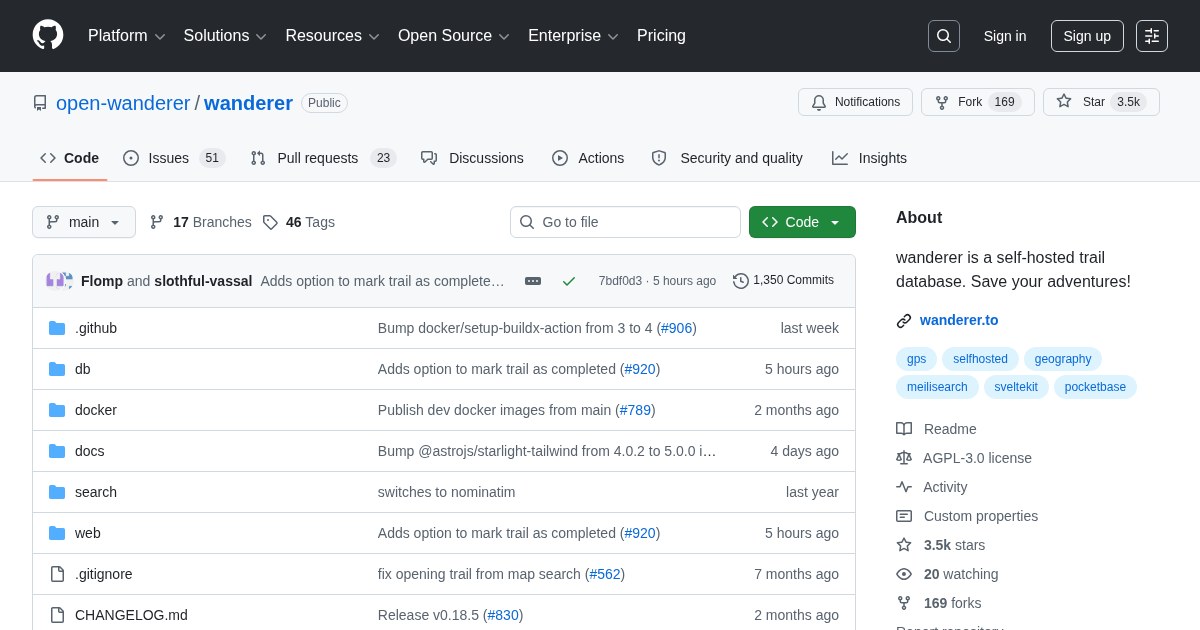Open the slothful-vassal author link
This screenshot has width=1200, height=630.
pos(203,281)
